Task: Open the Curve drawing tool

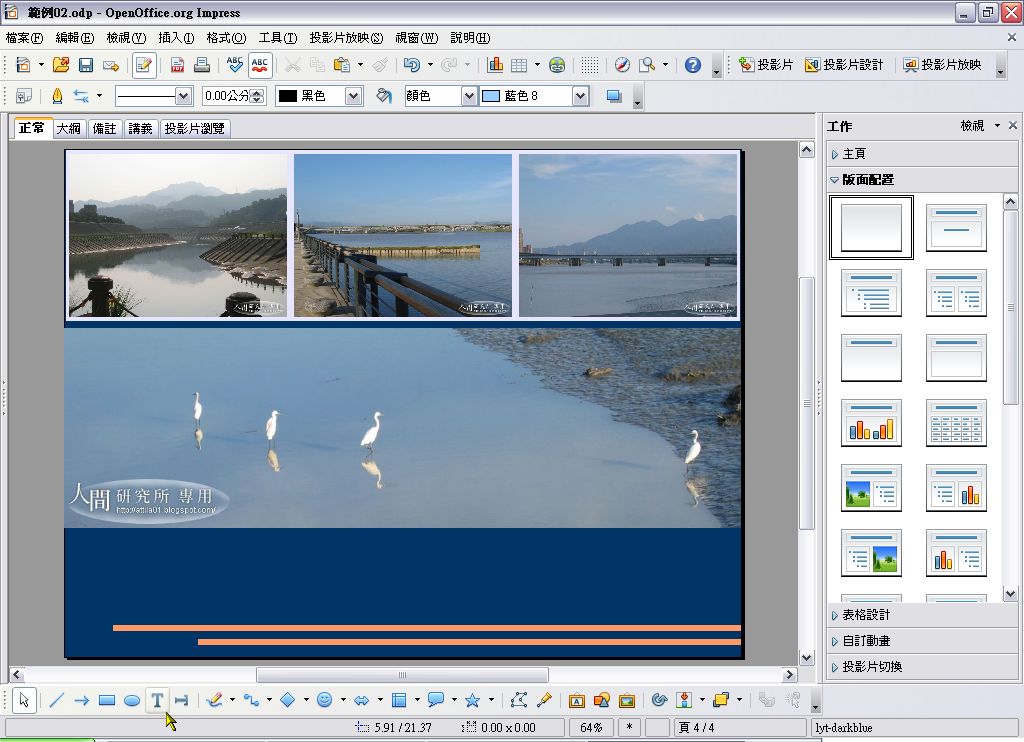Action: (214, 700)
